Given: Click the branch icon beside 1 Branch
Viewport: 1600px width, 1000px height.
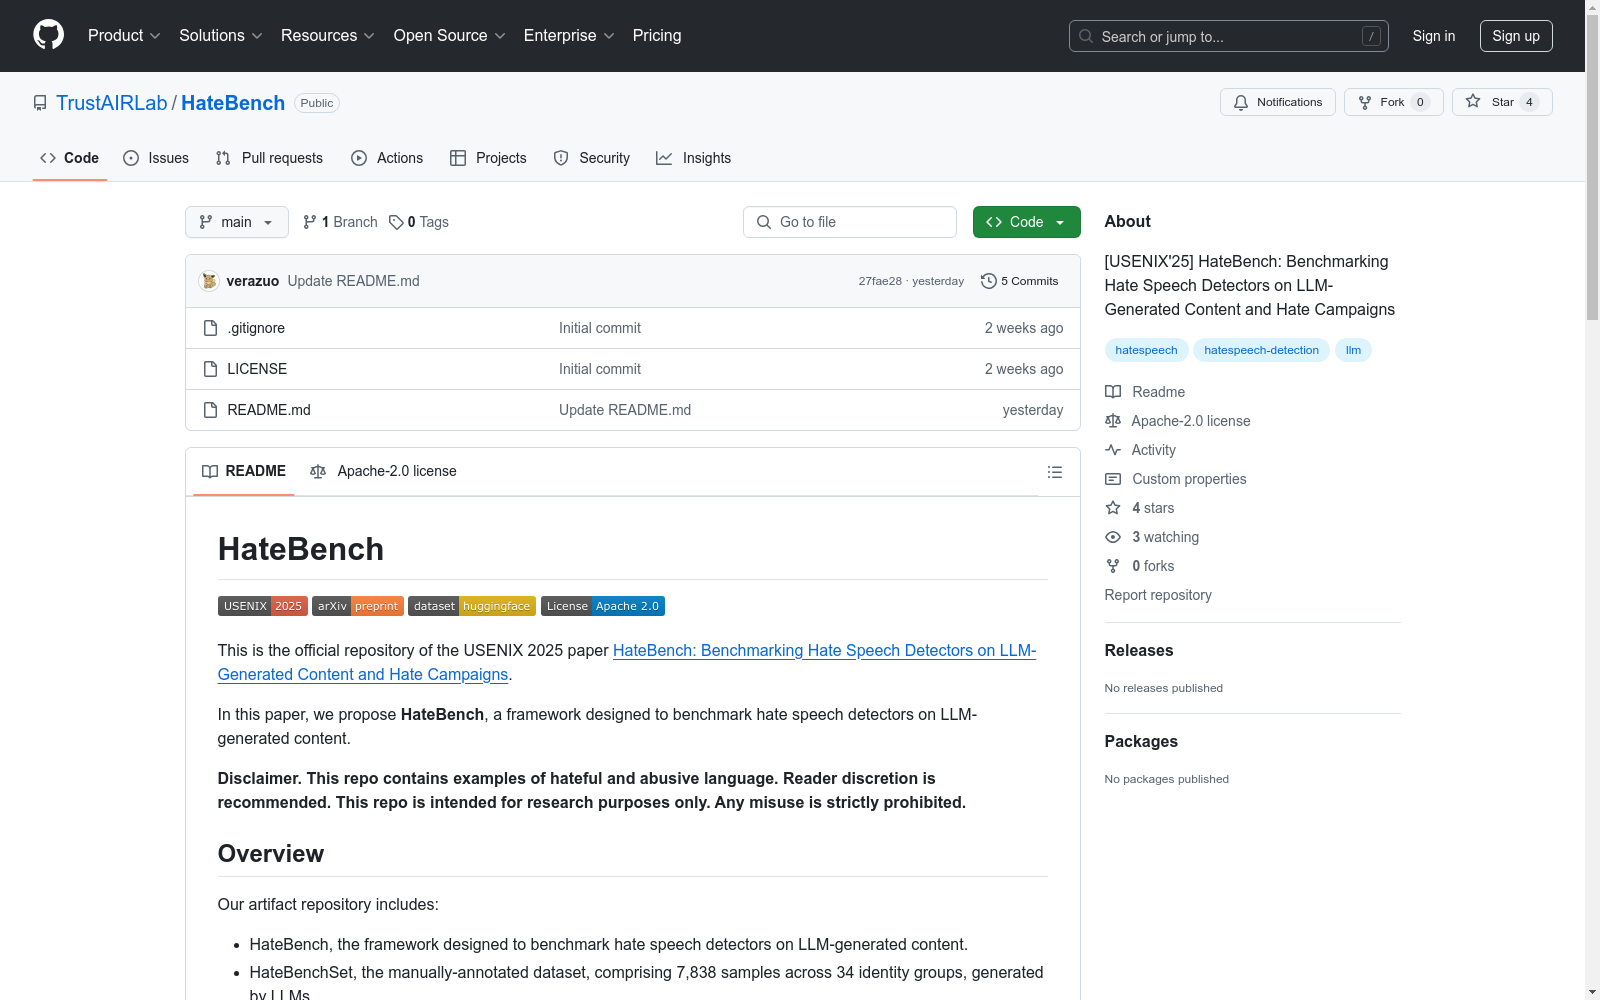Looking at the screenshot, I should (310, 222).
